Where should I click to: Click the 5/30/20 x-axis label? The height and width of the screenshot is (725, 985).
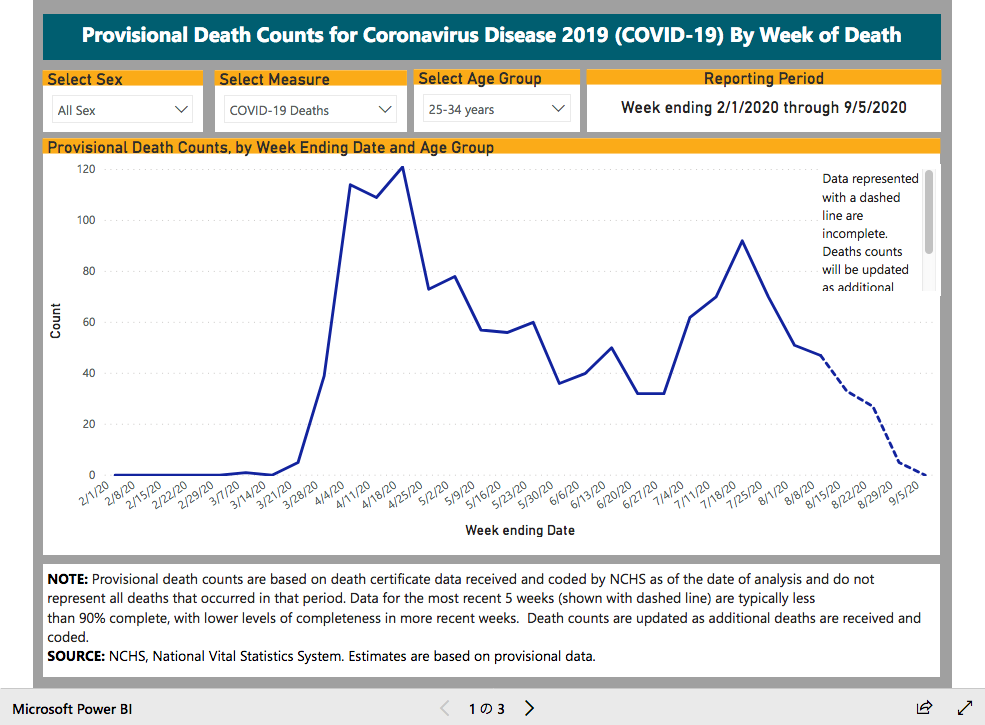[536, 494]
